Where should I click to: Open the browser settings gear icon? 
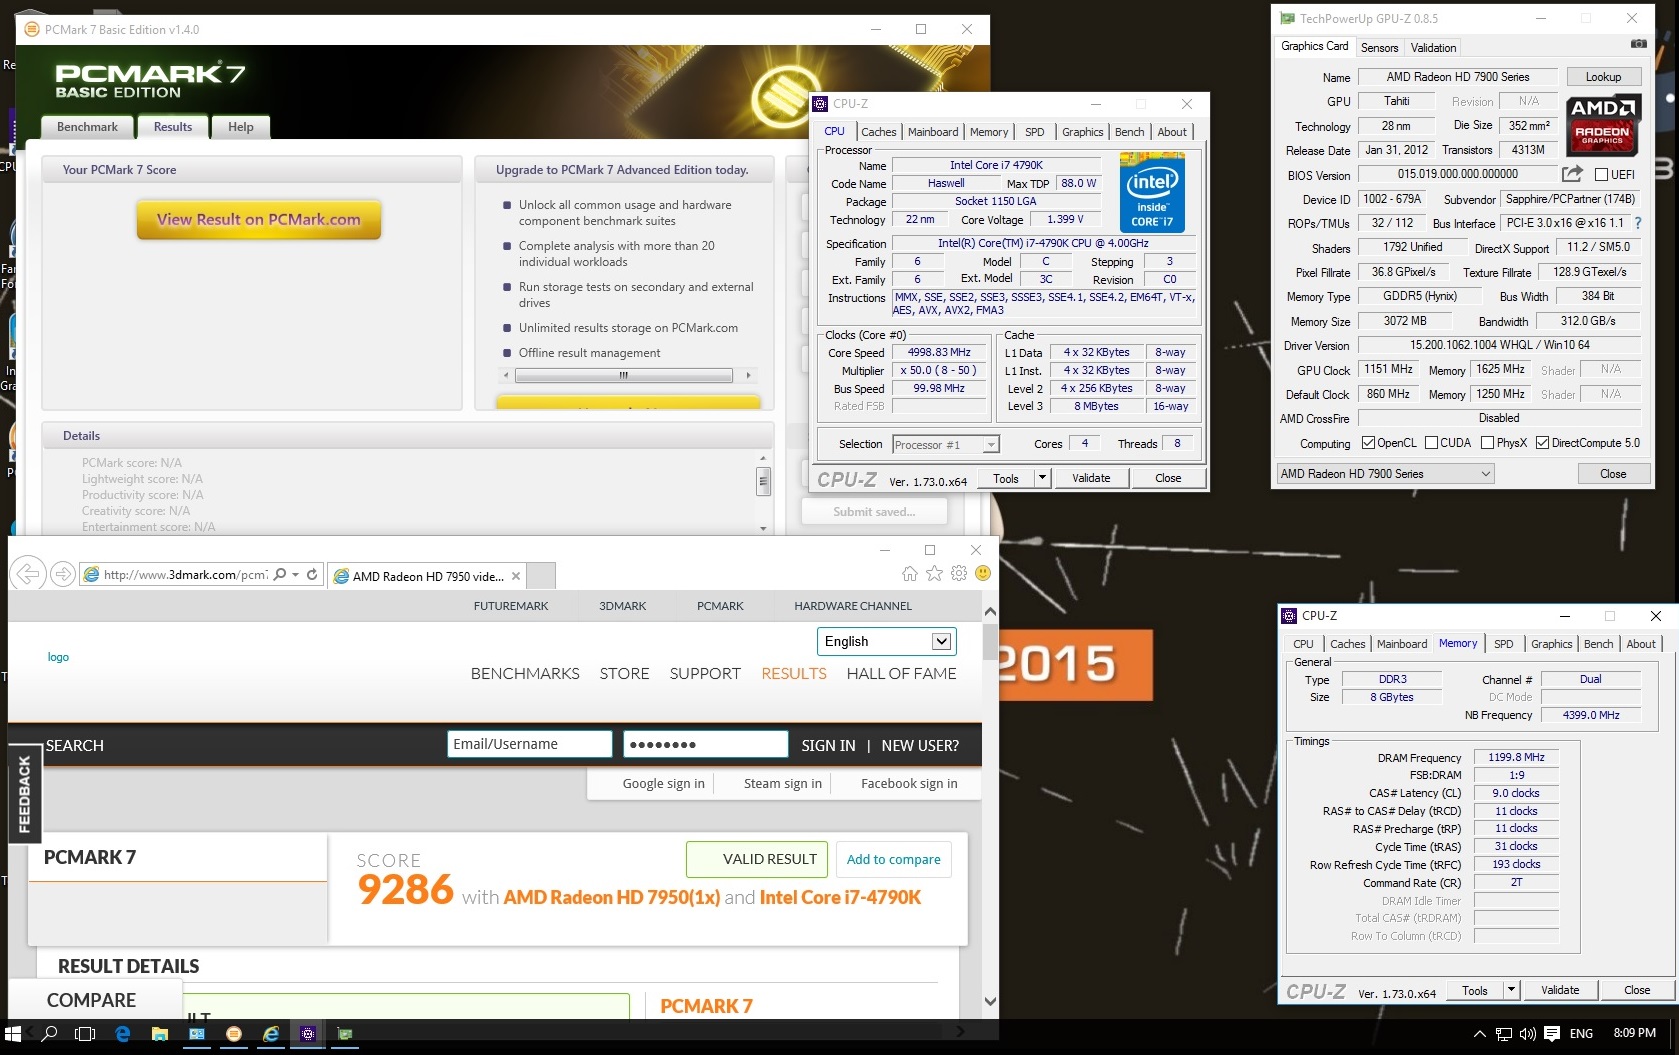[958, 573]
